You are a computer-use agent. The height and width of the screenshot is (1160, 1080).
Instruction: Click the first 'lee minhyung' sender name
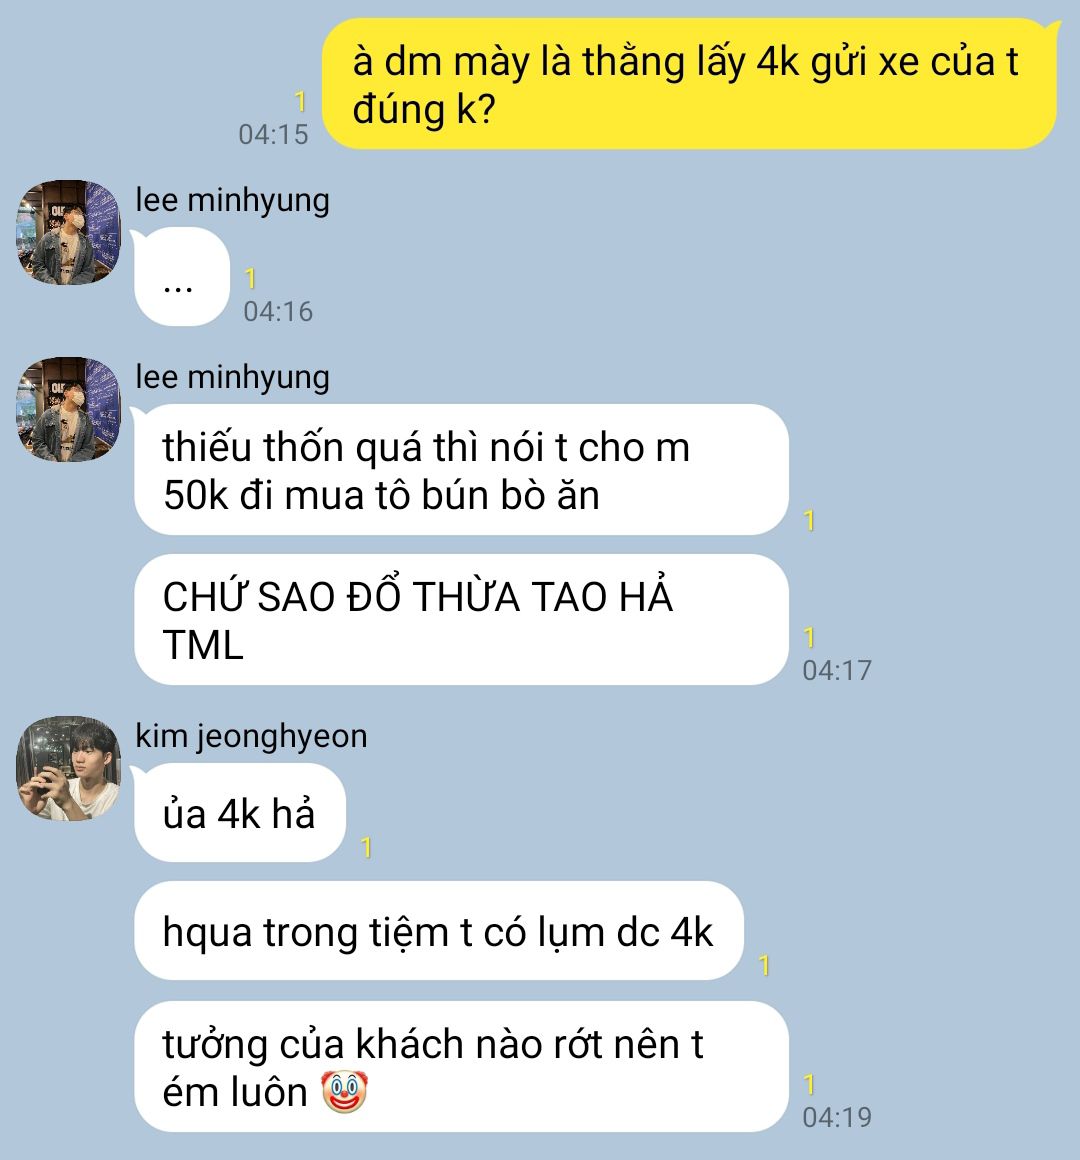click(x=232, y=200)
